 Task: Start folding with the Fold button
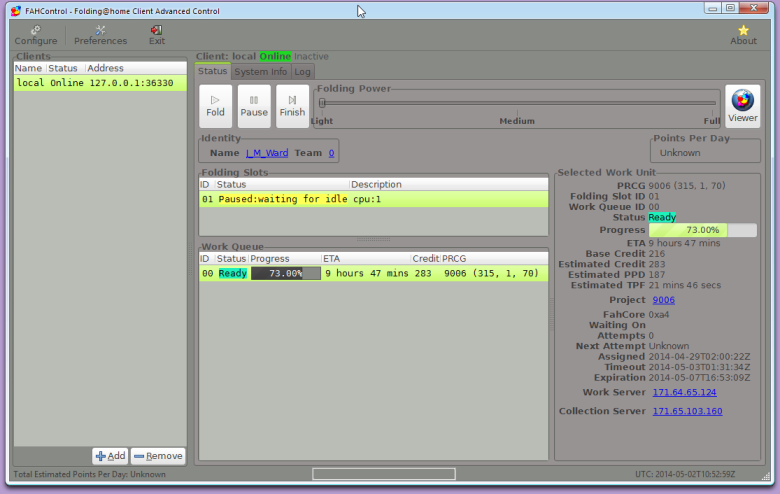(x=215, y=106)
